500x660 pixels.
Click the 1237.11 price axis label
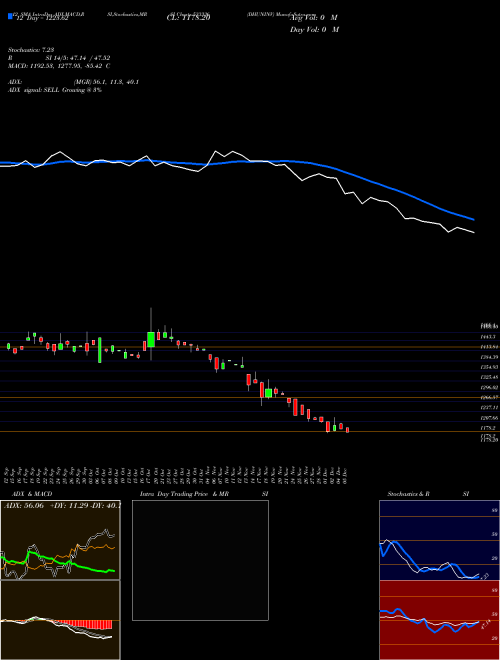click(489, 407)
